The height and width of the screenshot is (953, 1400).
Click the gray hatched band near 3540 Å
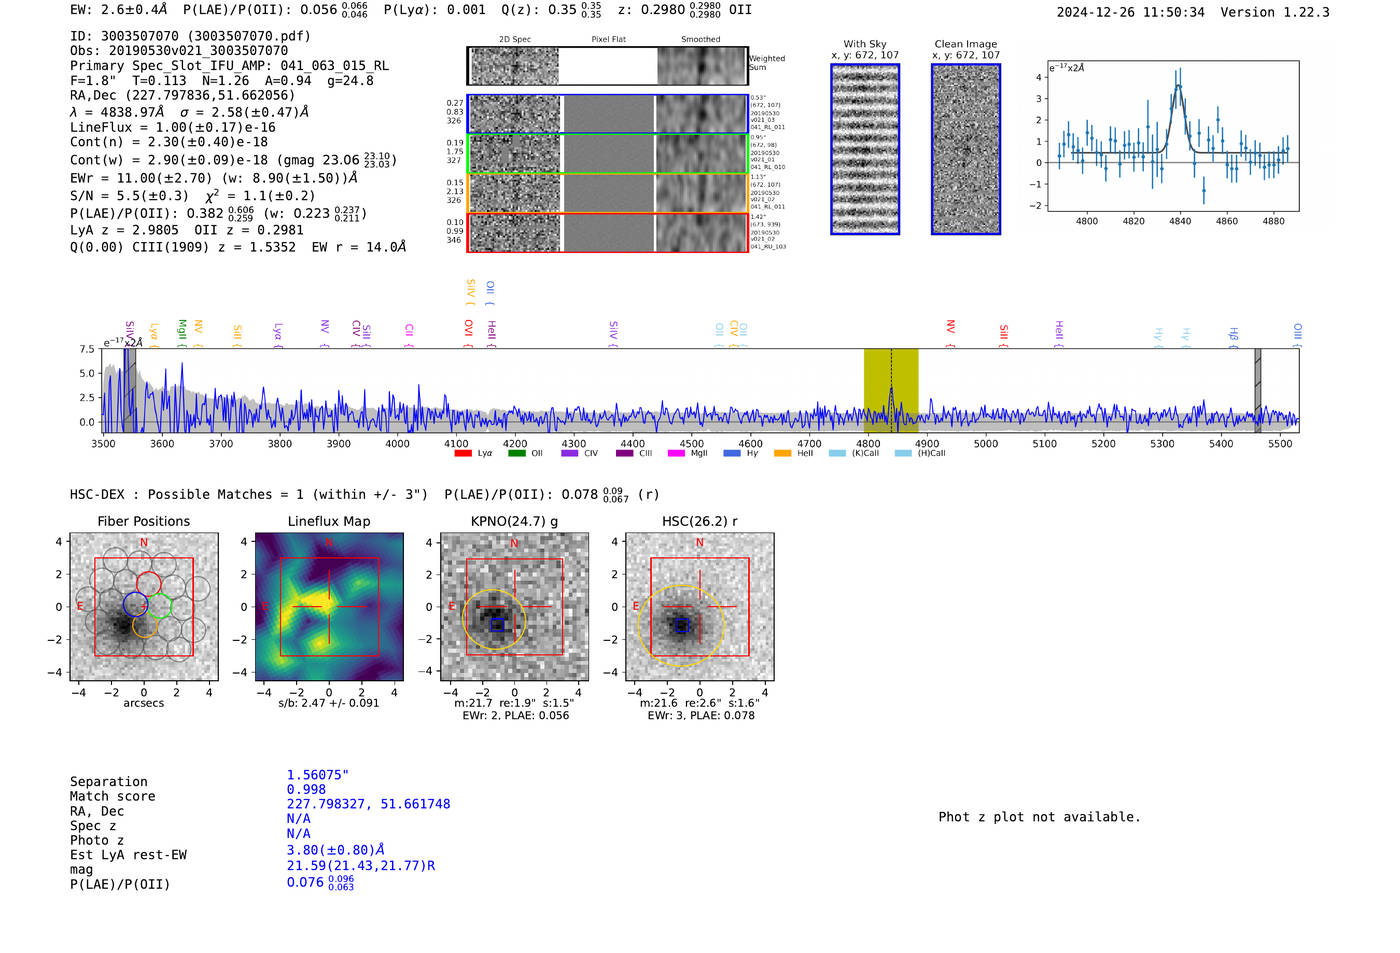[x=130, y=390]
